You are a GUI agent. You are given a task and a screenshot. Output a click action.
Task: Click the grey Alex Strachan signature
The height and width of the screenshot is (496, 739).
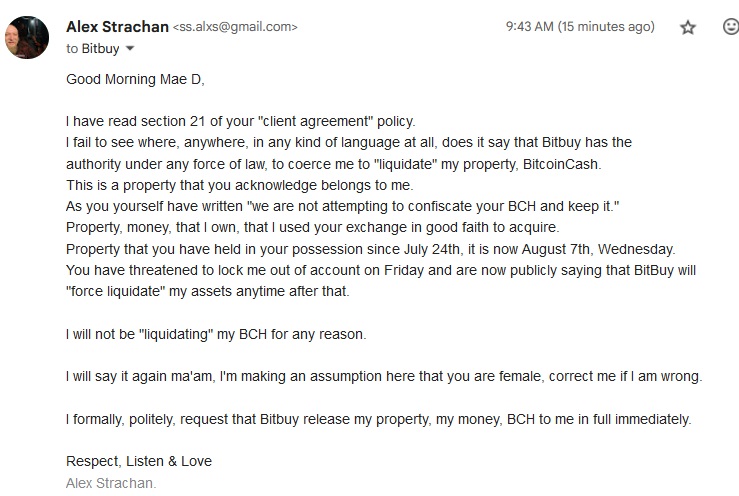(111, 483)
